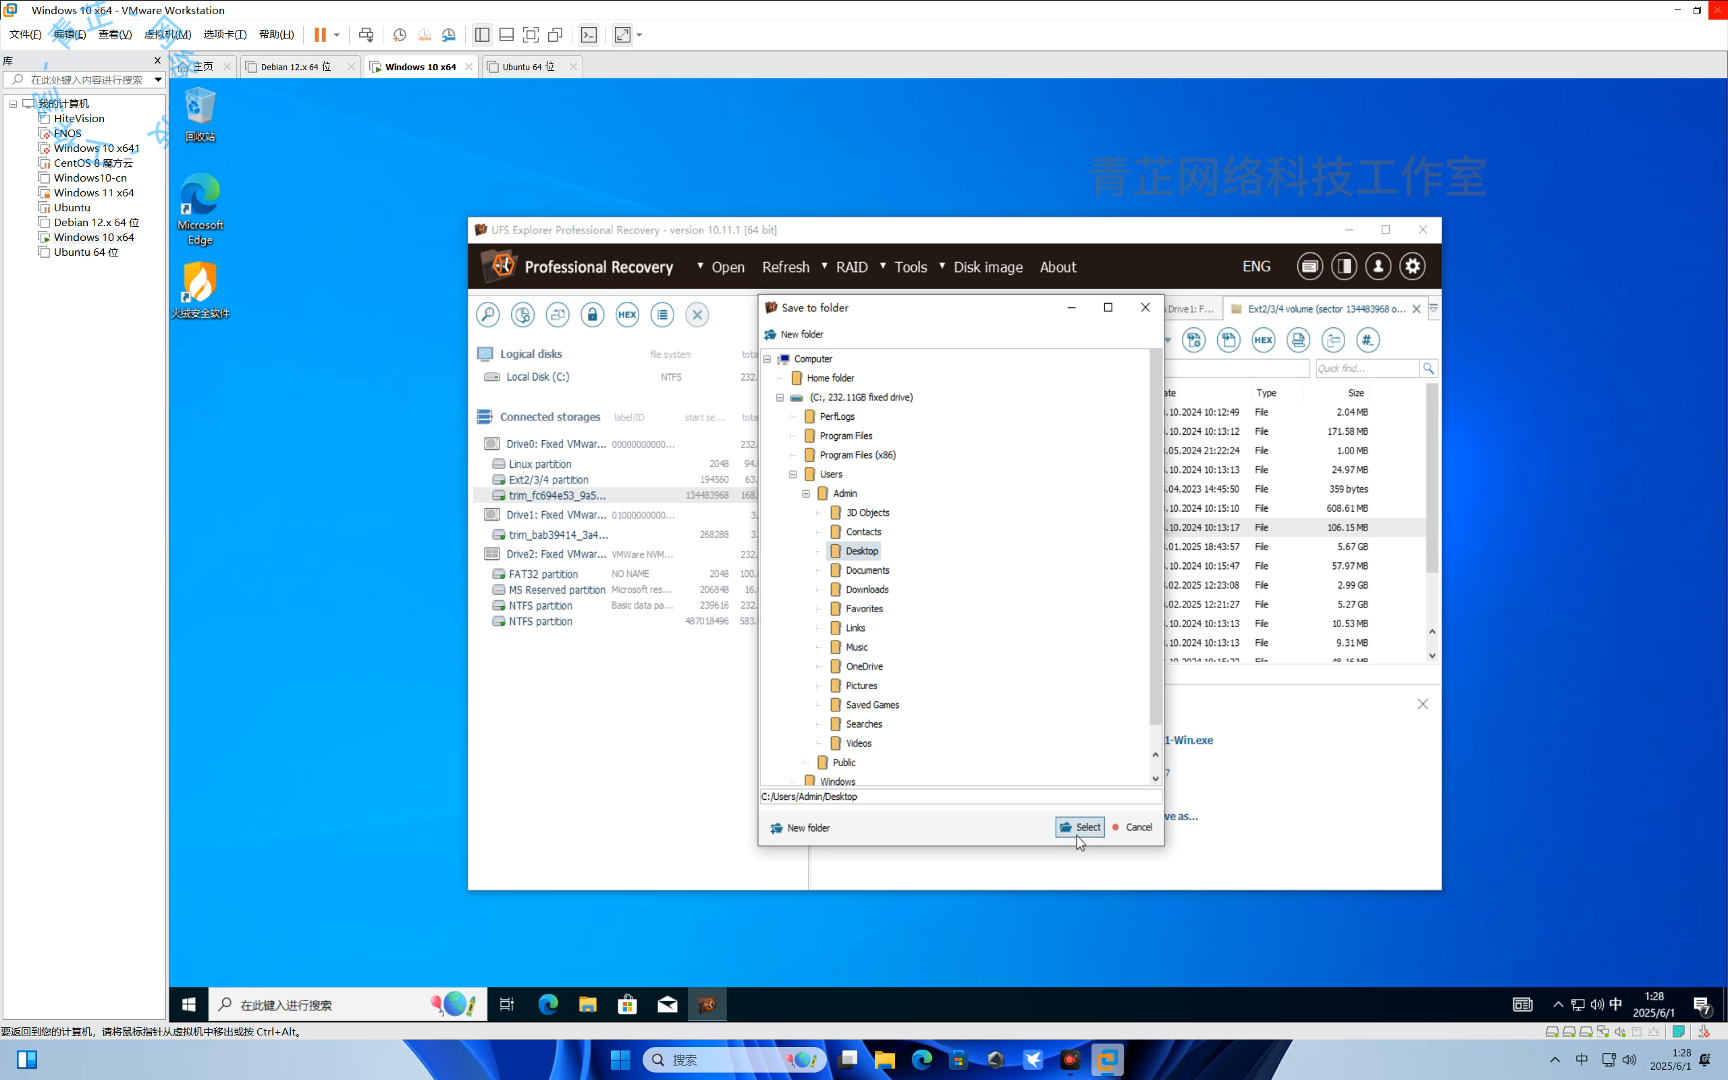Image resolution: width=1728 pixels, height=1080 pixels.
Task: Open the dropdown arrow before Open menu
Action: point(700,266)
